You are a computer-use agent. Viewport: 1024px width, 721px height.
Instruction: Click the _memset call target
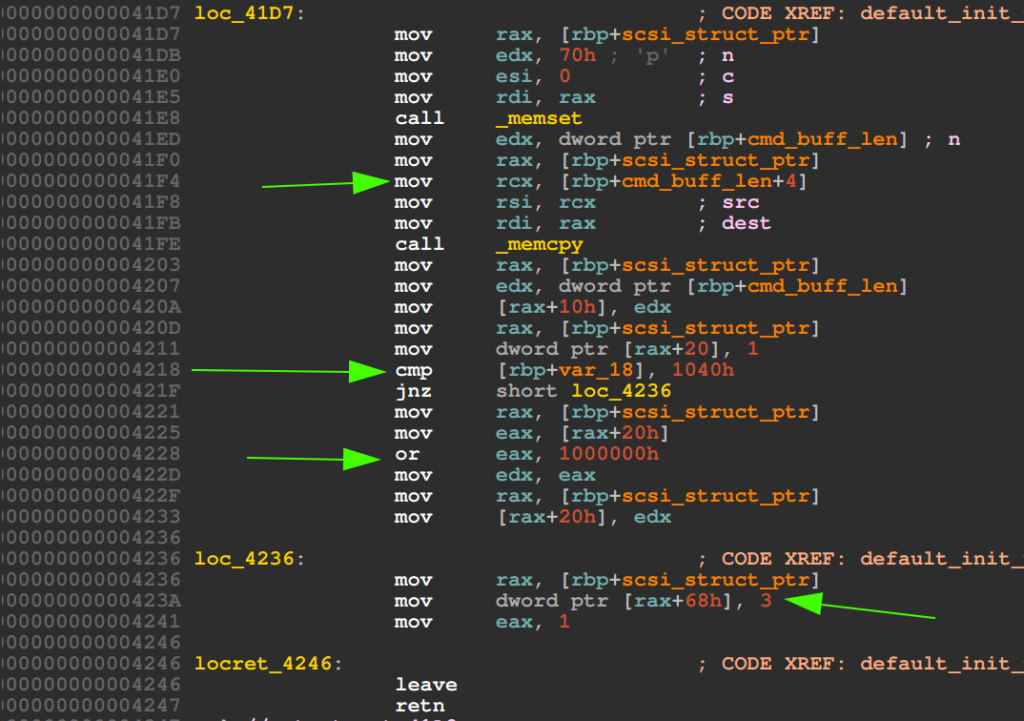[x=539, y=118]
